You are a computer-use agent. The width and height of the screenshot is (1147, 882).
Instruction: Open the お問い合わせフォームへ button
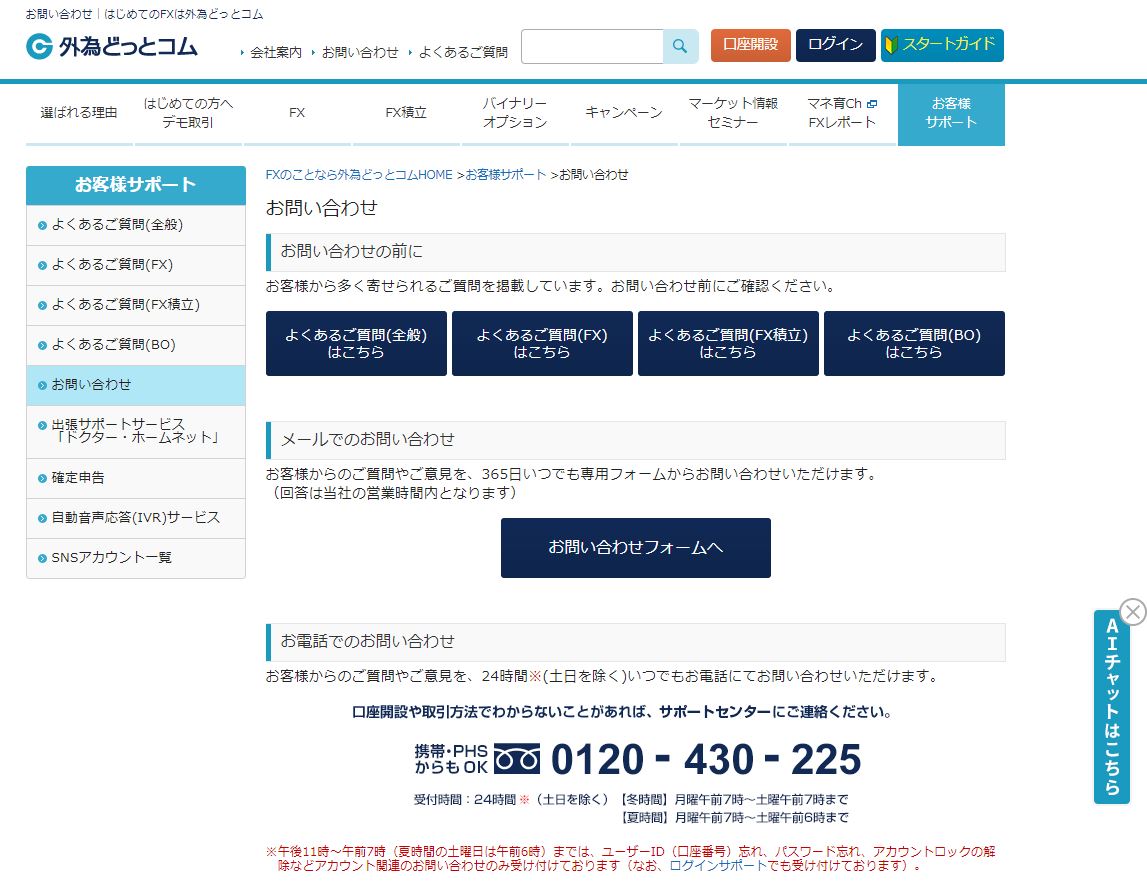click(x=636, y=548)
